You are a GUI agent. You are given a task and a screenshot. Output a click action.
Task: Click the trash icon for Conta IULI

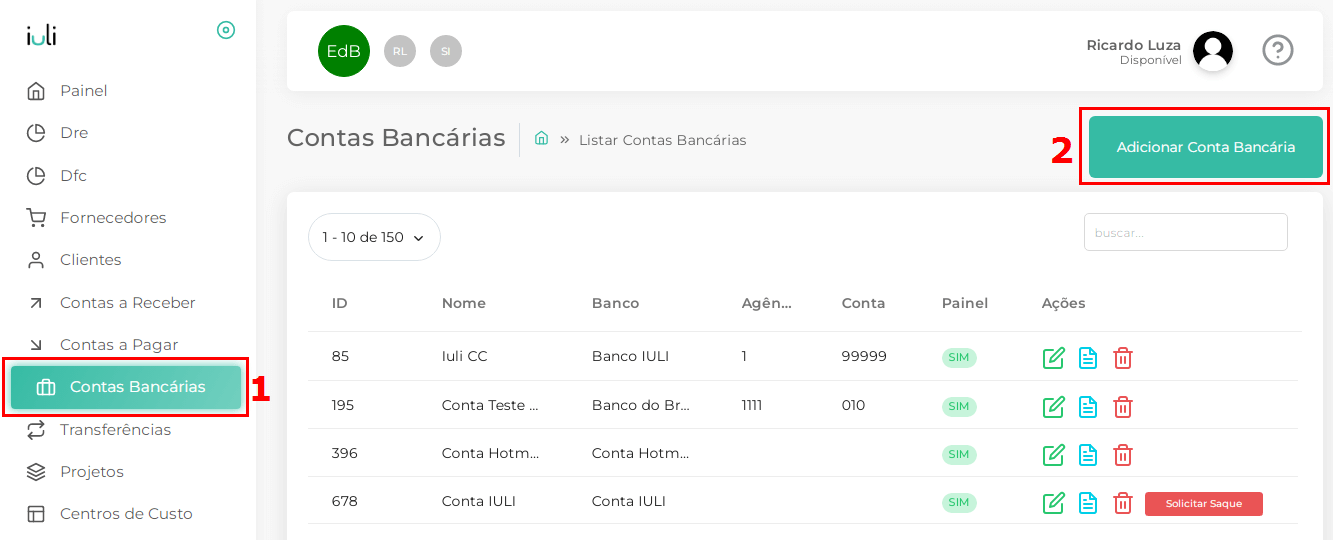click(x=1123, y=503)
